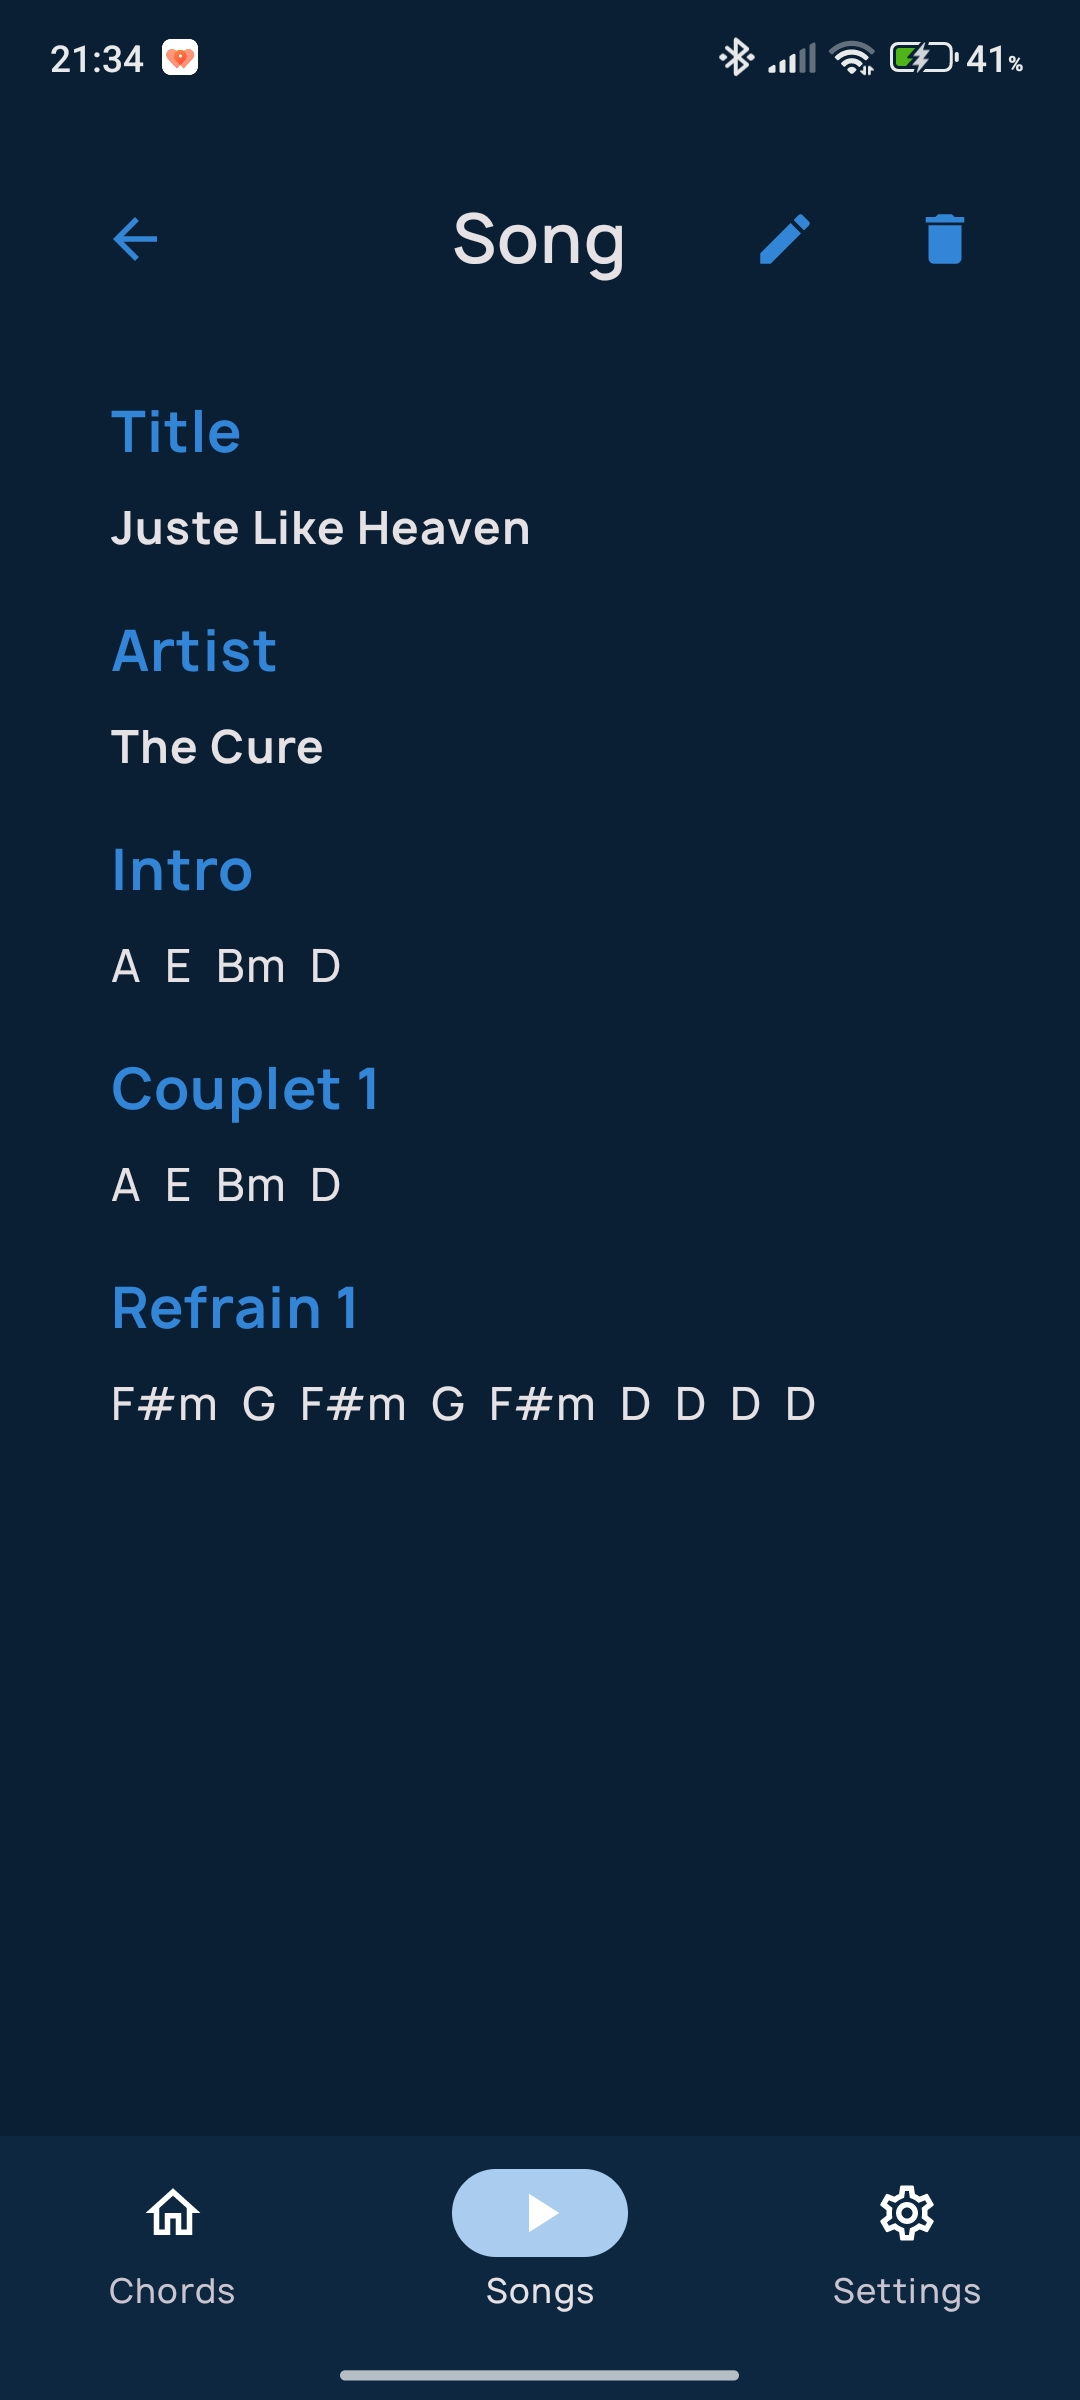This screenshot has width=1080, height=2400.
Task: Tap the Bluetooth status icon
Action: tap(737, 58)
